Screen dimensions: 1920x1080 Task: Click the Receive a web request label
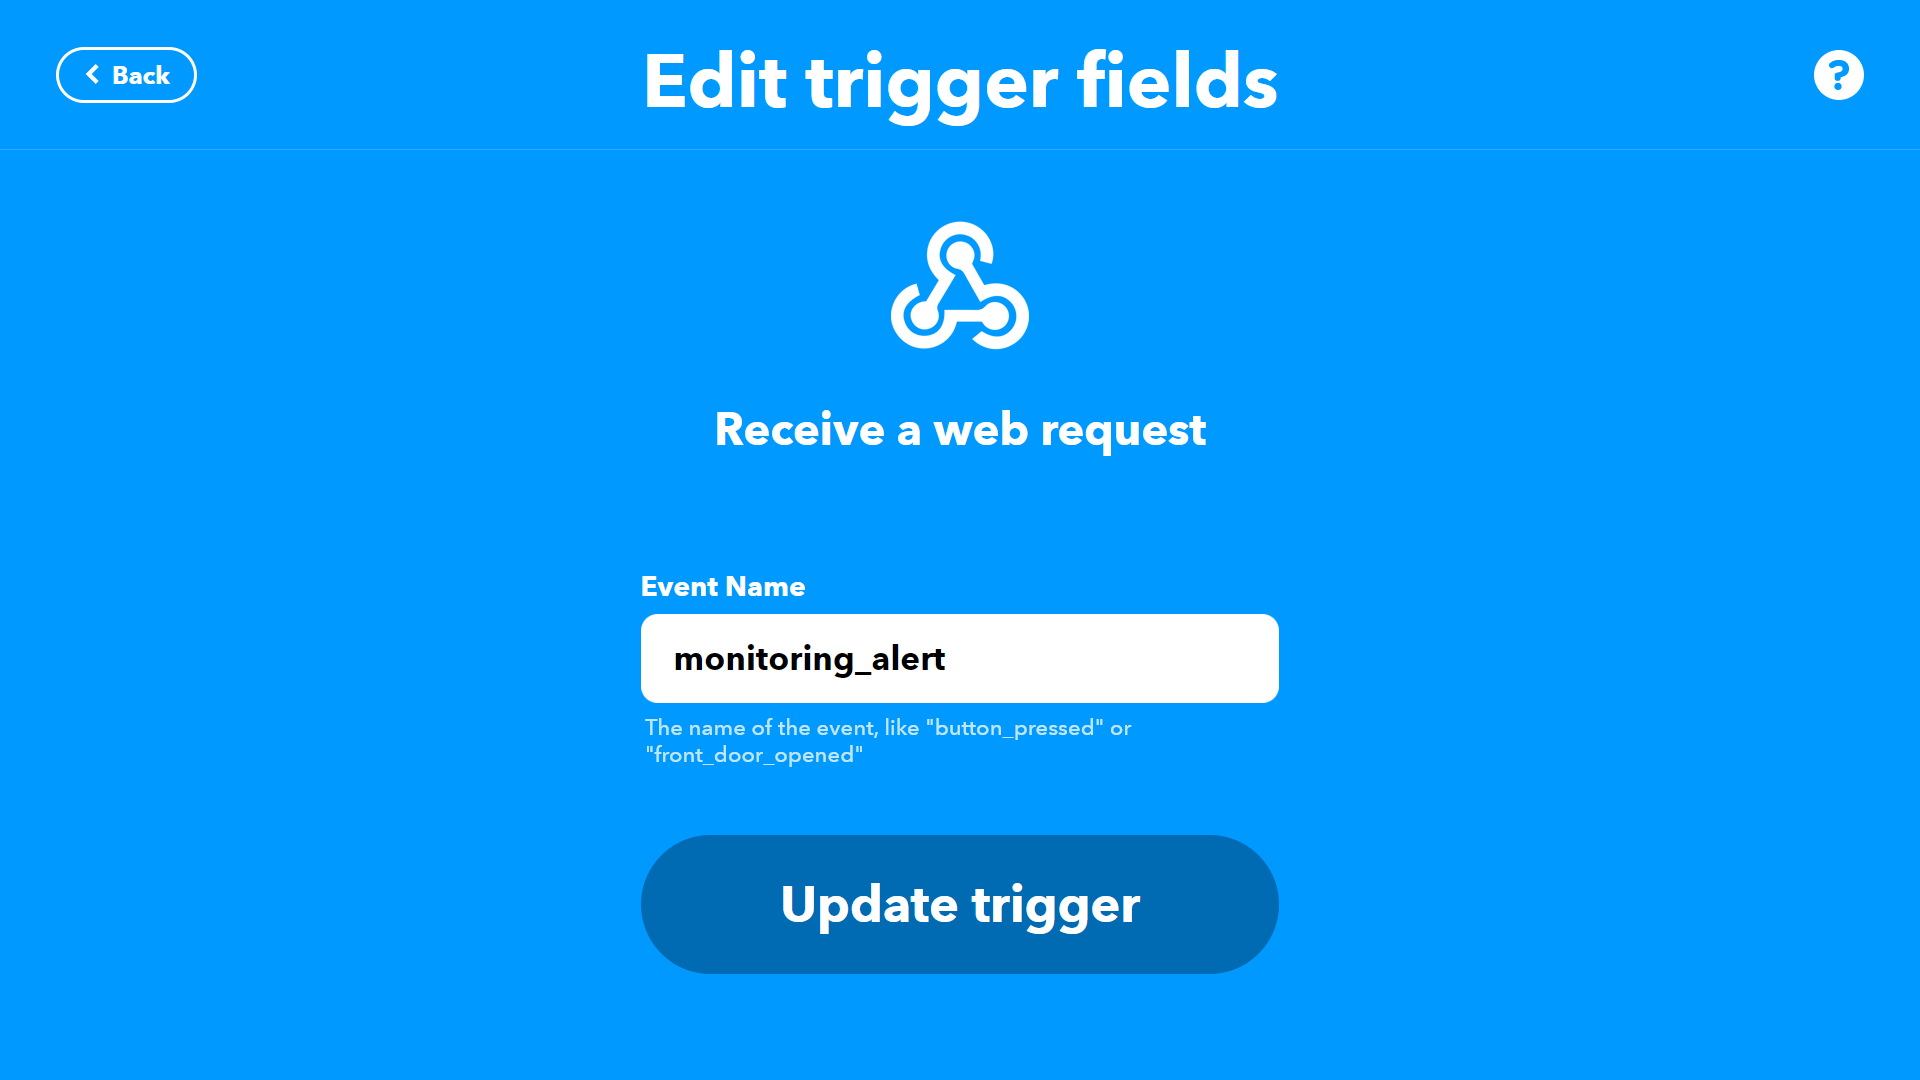pos(960,430)
